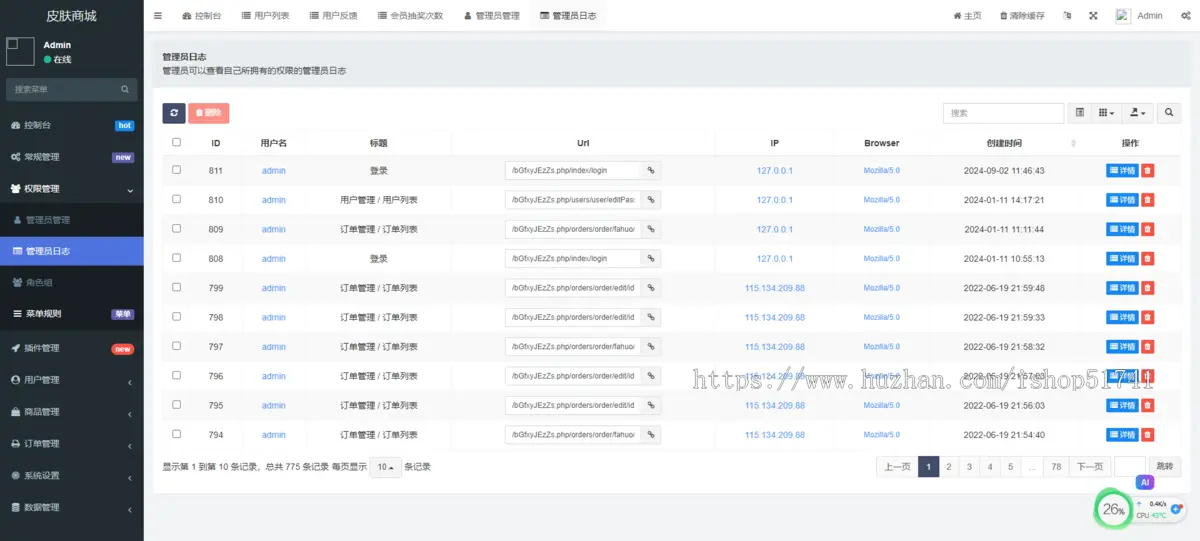Click the link icon beside row 797 Url
Screen dimensions: 1200x541
point(650,347)
